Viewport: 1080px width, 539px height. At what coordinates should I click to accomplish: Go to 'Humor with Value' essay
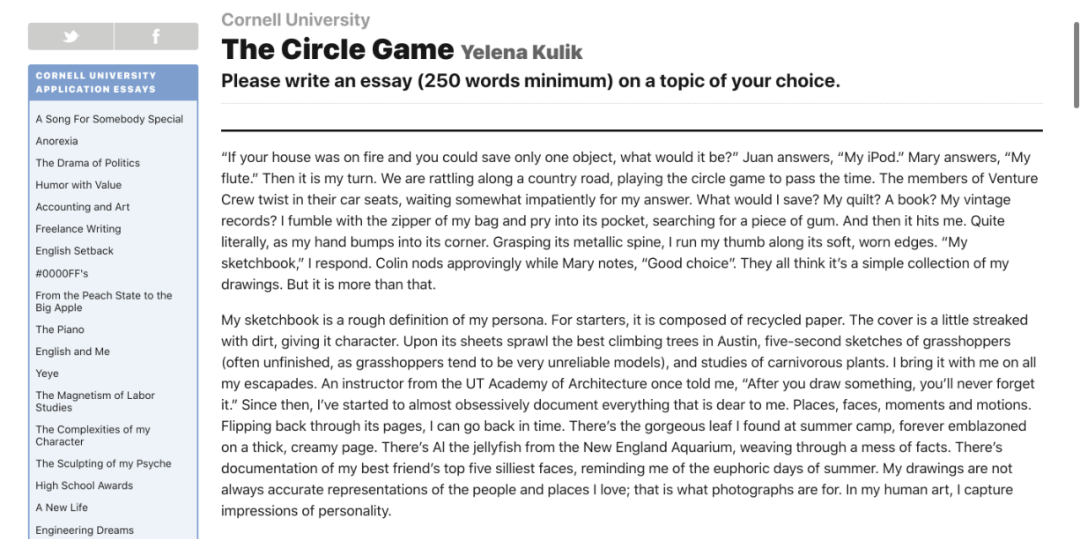79,185
